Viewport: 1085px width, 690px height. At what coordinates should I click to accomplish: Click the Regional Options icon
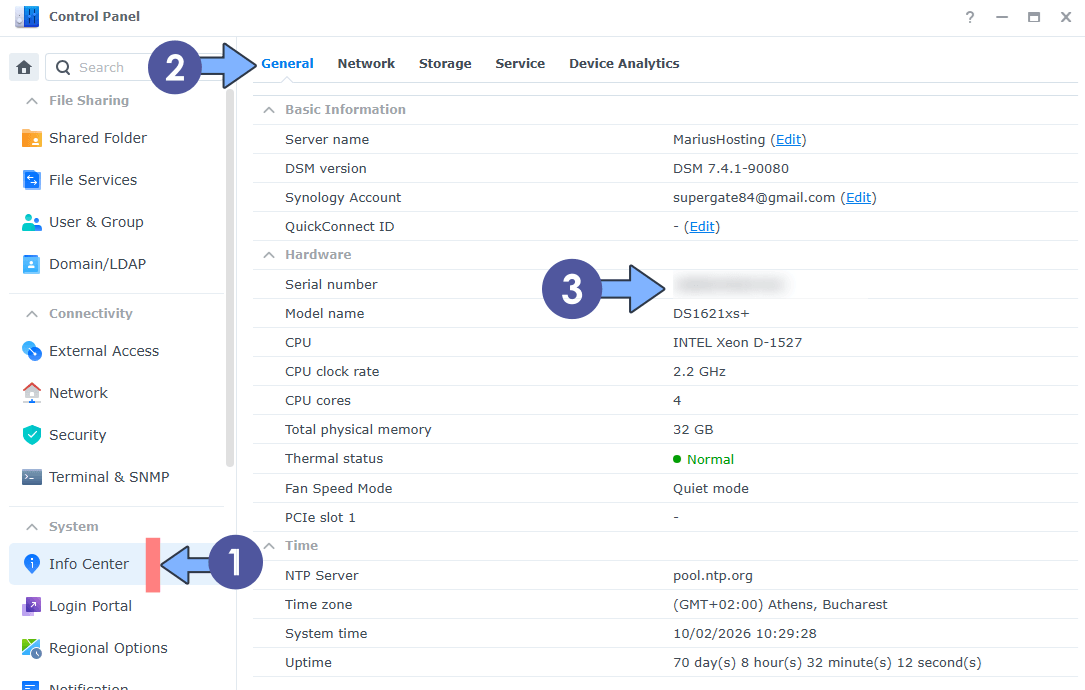31,648
